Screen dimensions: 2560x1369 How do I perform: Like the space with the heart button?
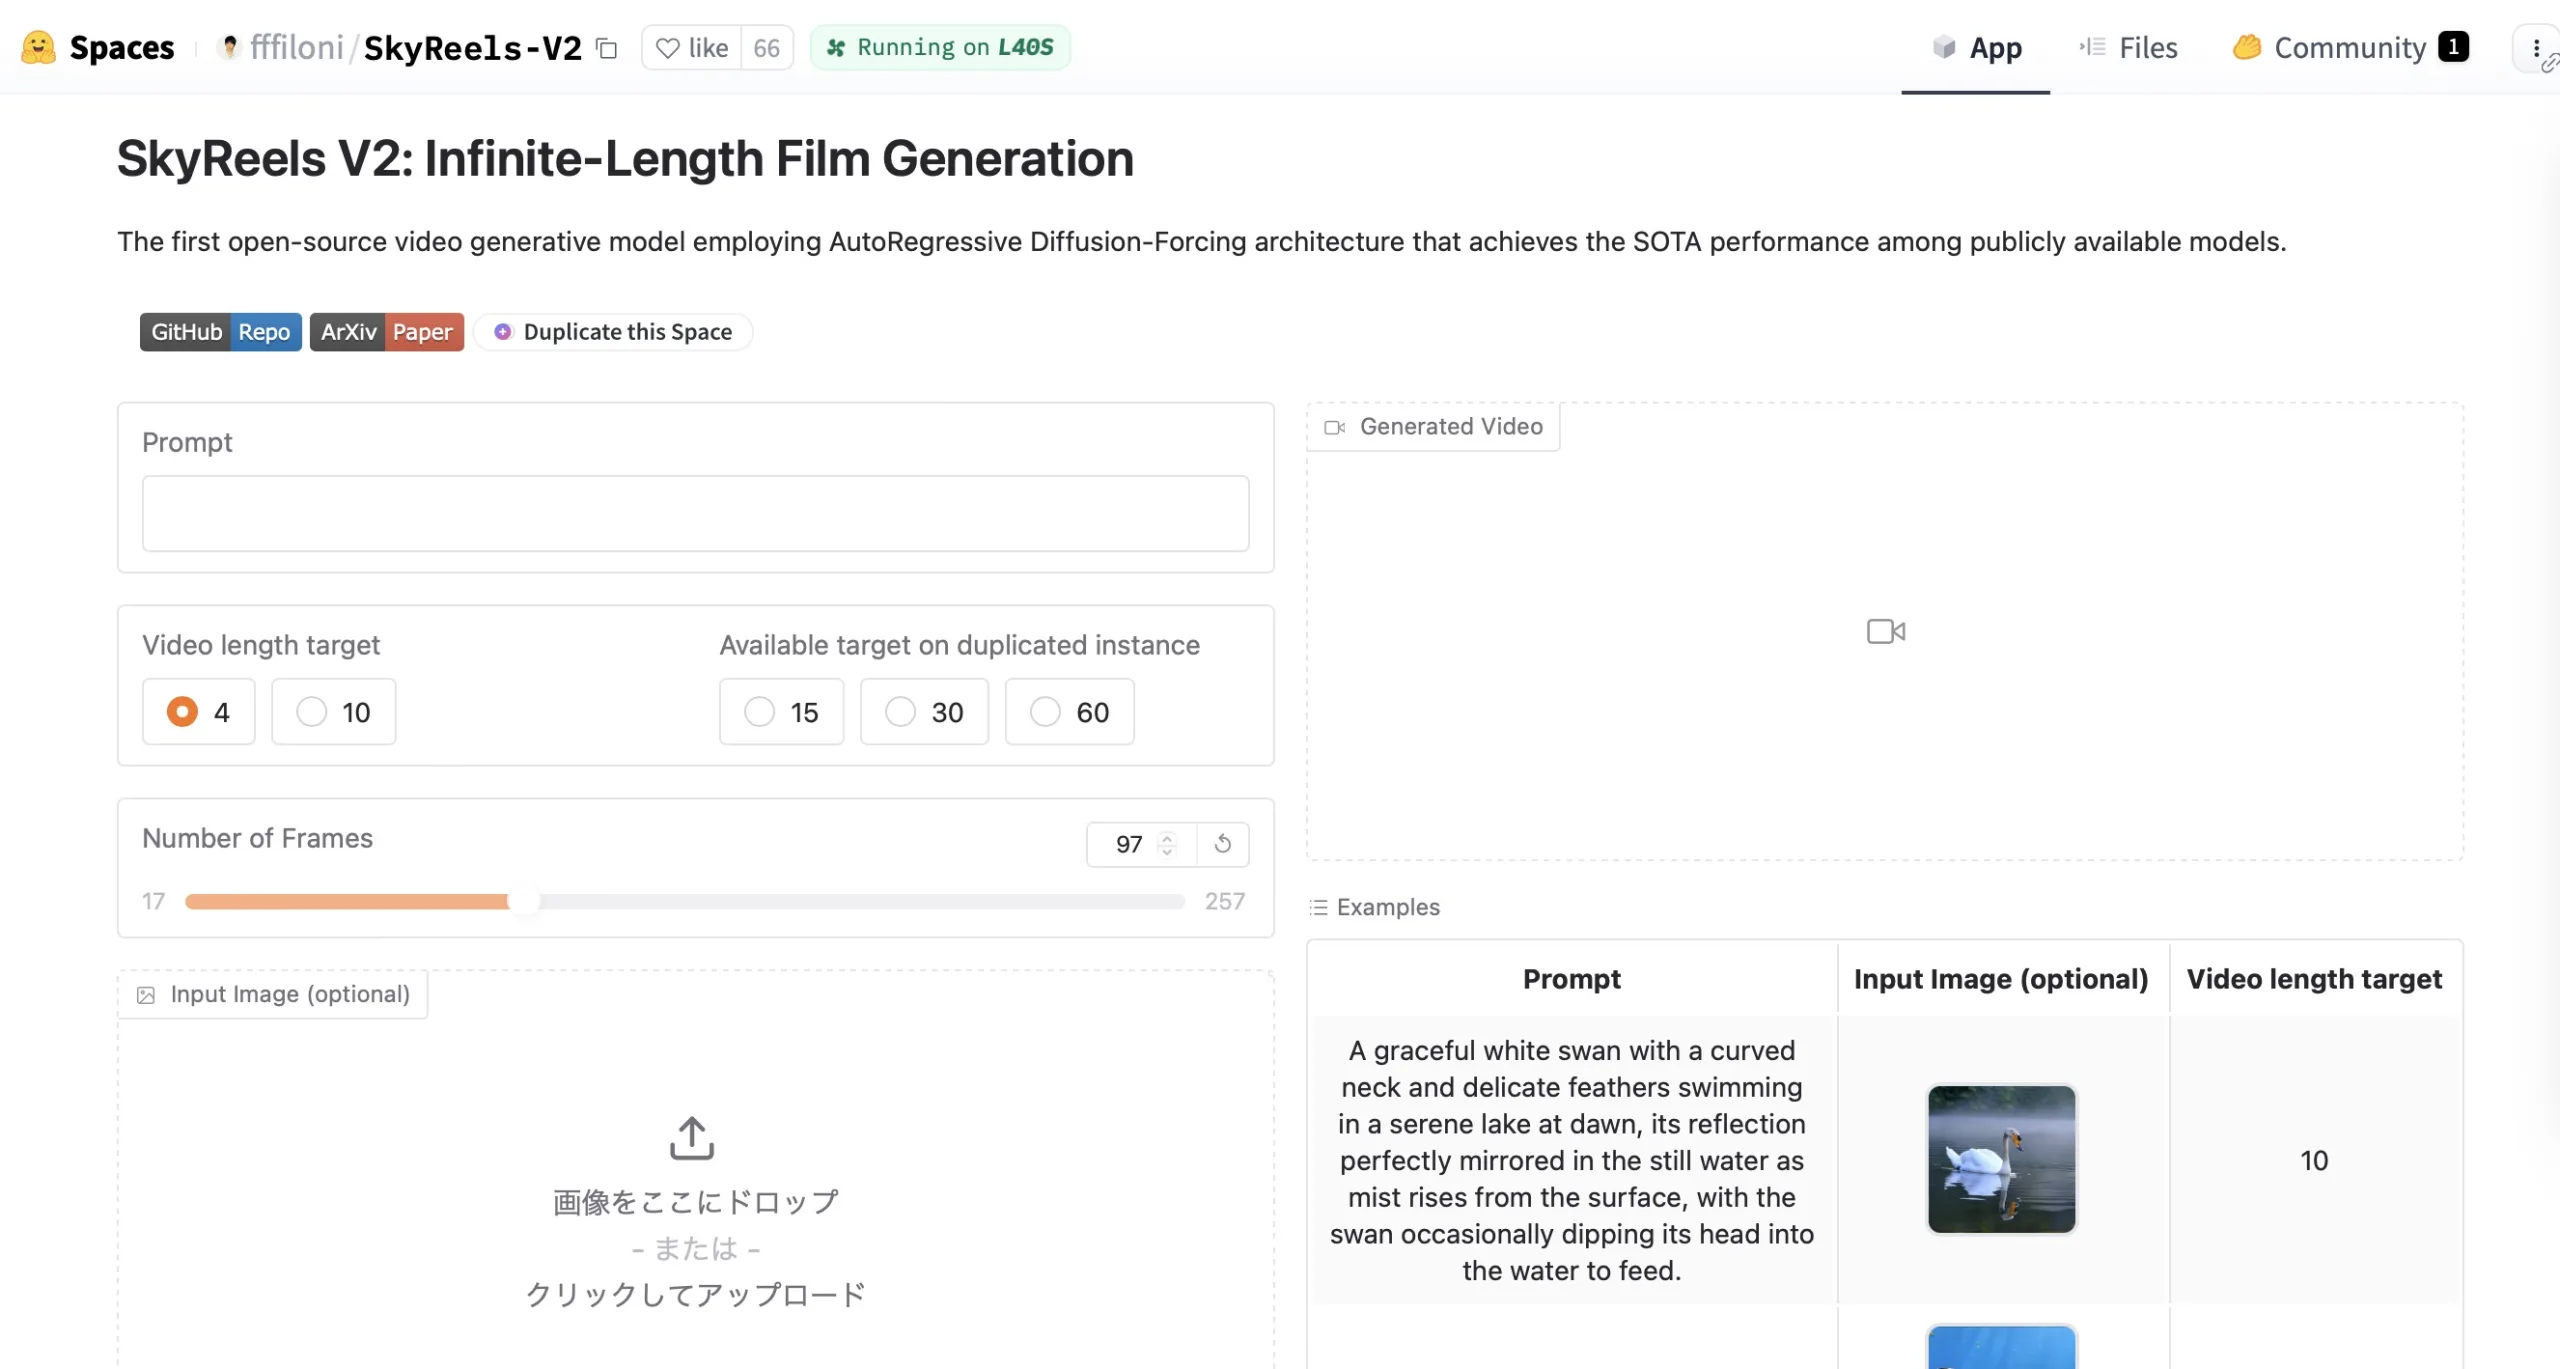click(692, 48)
